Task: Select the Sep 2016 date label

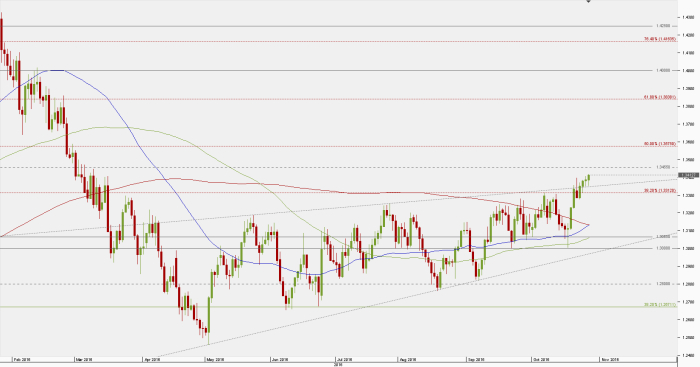Action: (x=476, y=359)
